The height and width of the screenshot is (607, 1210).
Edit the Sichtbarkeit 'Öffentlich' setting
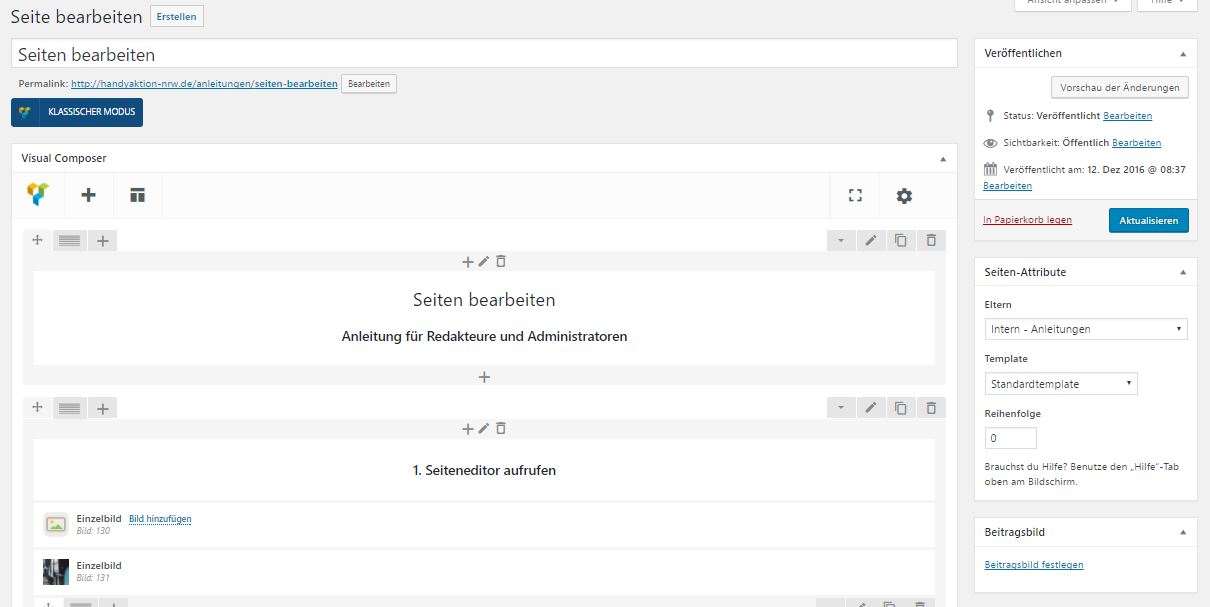(1137, 143)
